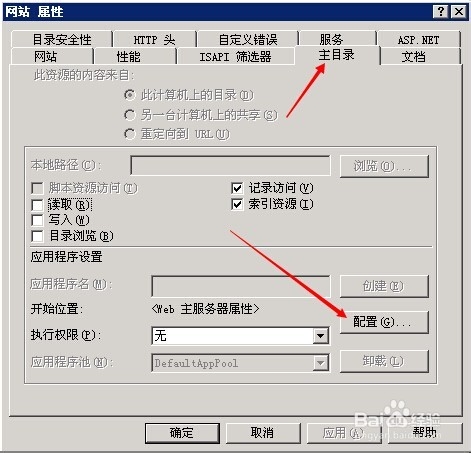Uncheck the 索引资源(I) checkbox
This screenshot has height=453, width=471.
(x=237, y=204)
